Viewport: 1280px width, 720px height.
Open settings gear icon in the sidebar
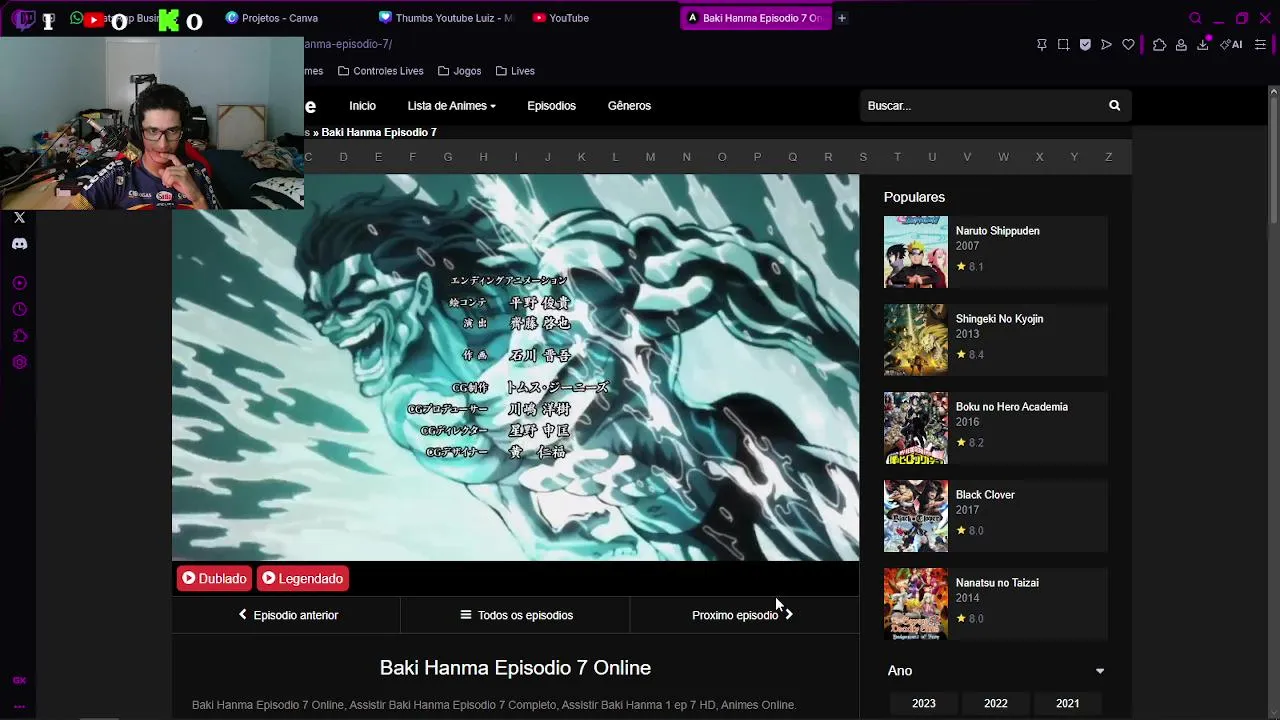point(19,363)
